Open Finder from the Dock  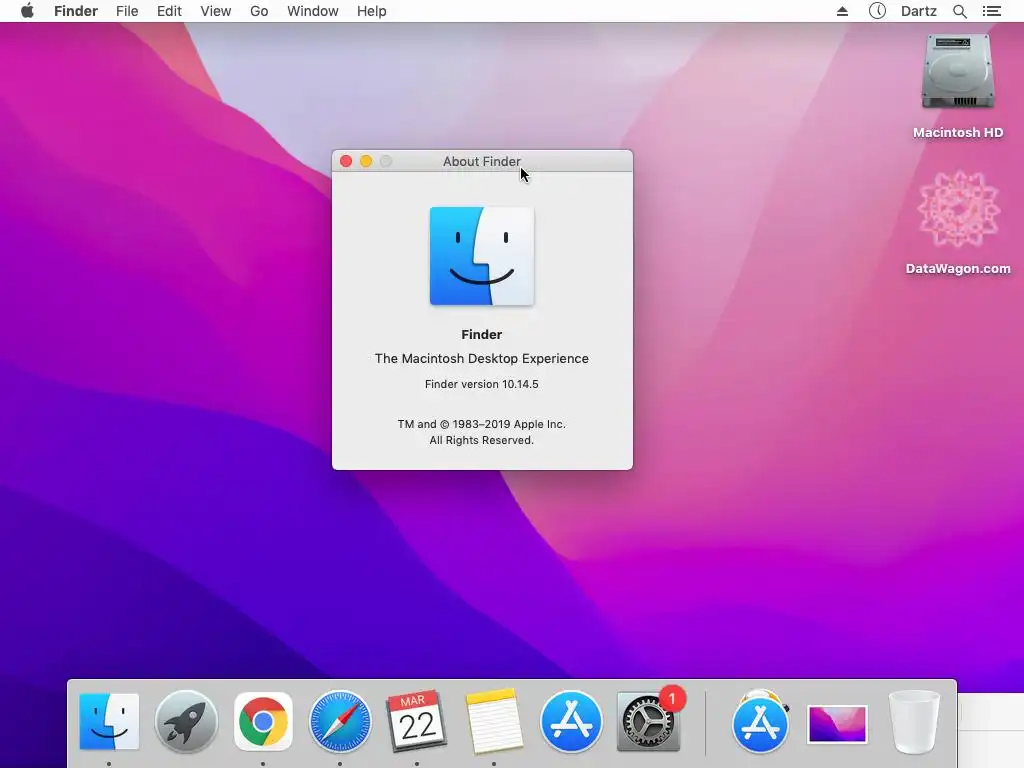(109, 722)
